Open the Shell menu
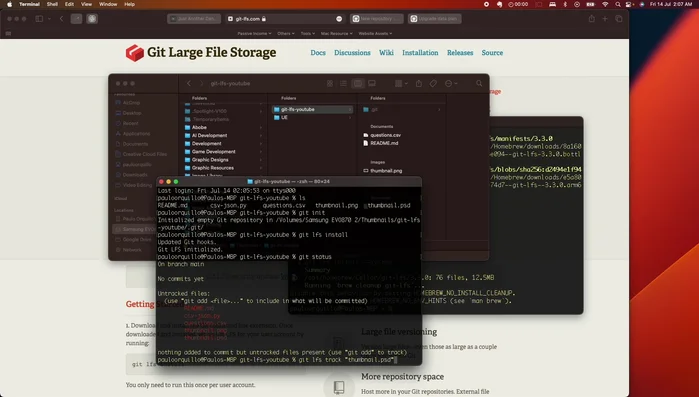 52,4
